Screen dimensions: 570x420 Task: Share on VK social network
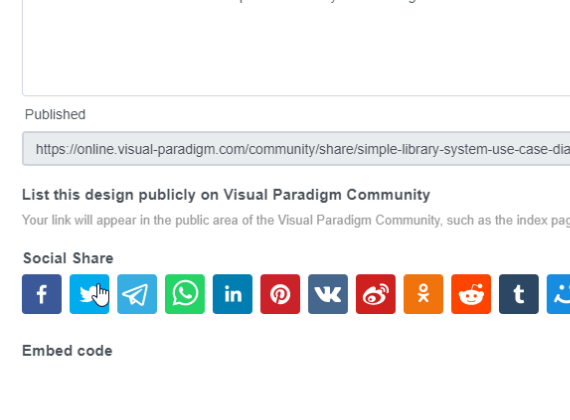pos(328,294)
